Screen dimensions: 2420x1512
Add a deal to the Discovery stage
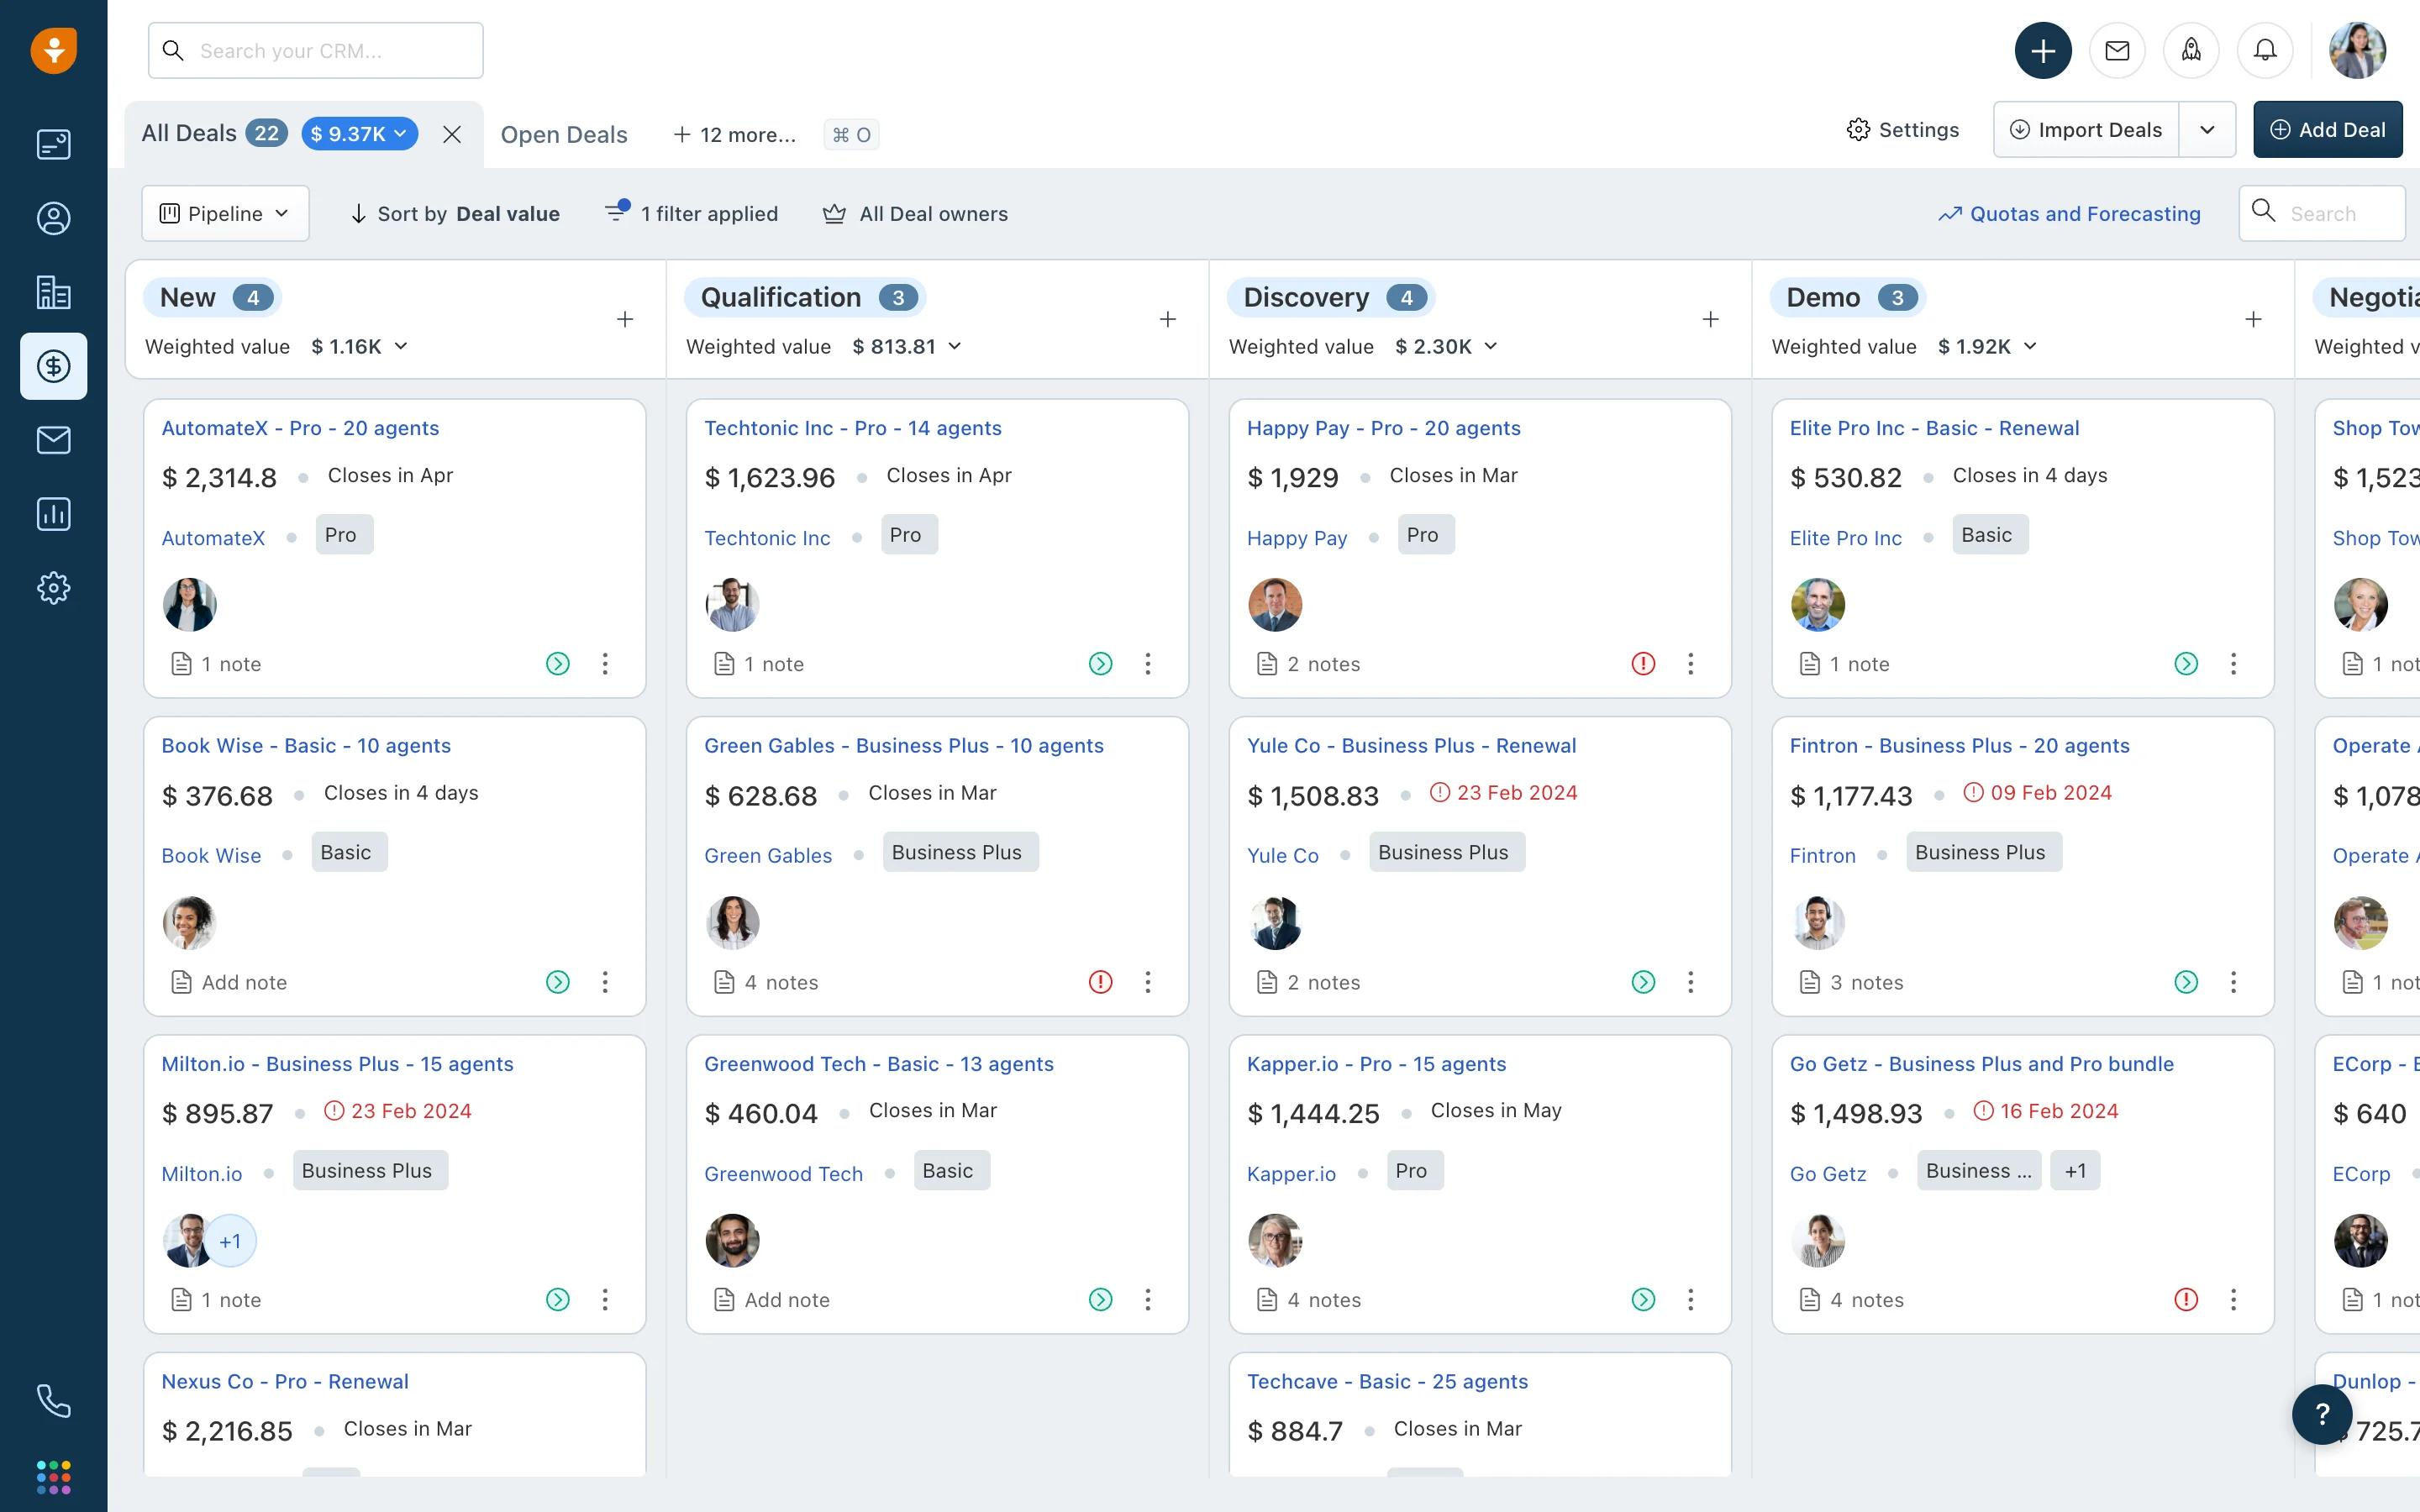pyautogui.click(x=1710, y=319)
